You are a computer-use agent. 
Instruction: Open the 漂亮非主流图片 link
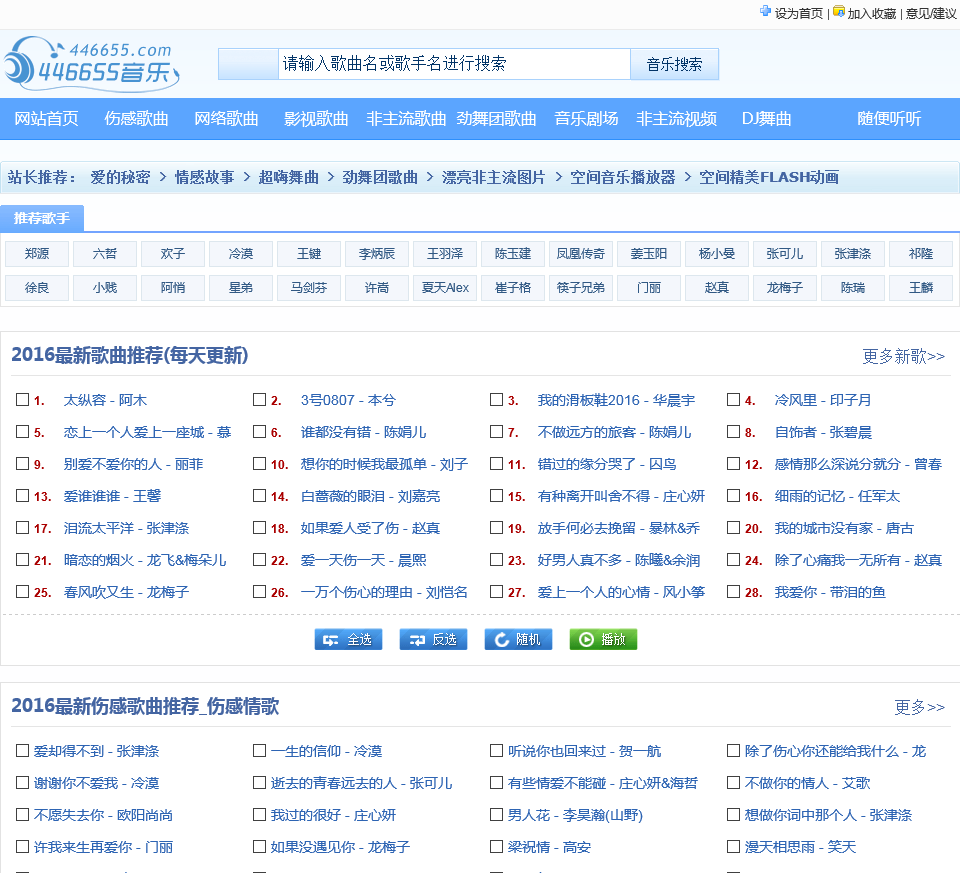click(493, 178)
